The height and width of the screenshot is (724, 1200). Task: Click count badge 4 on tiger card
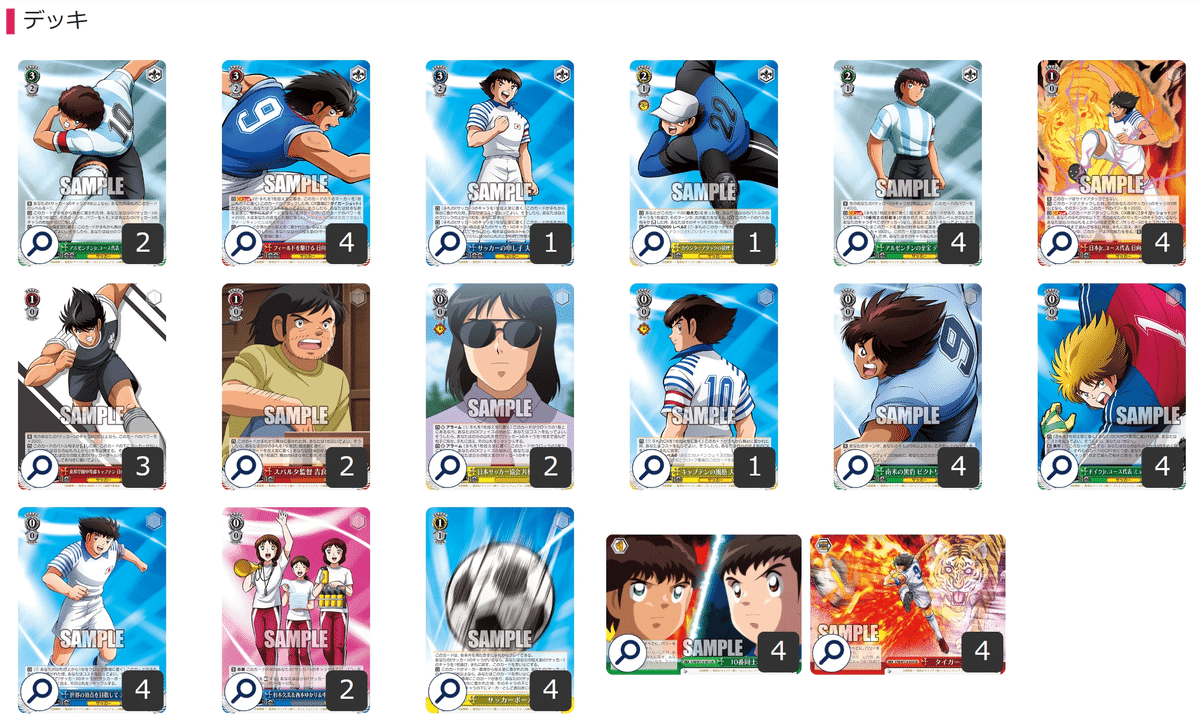982,652
